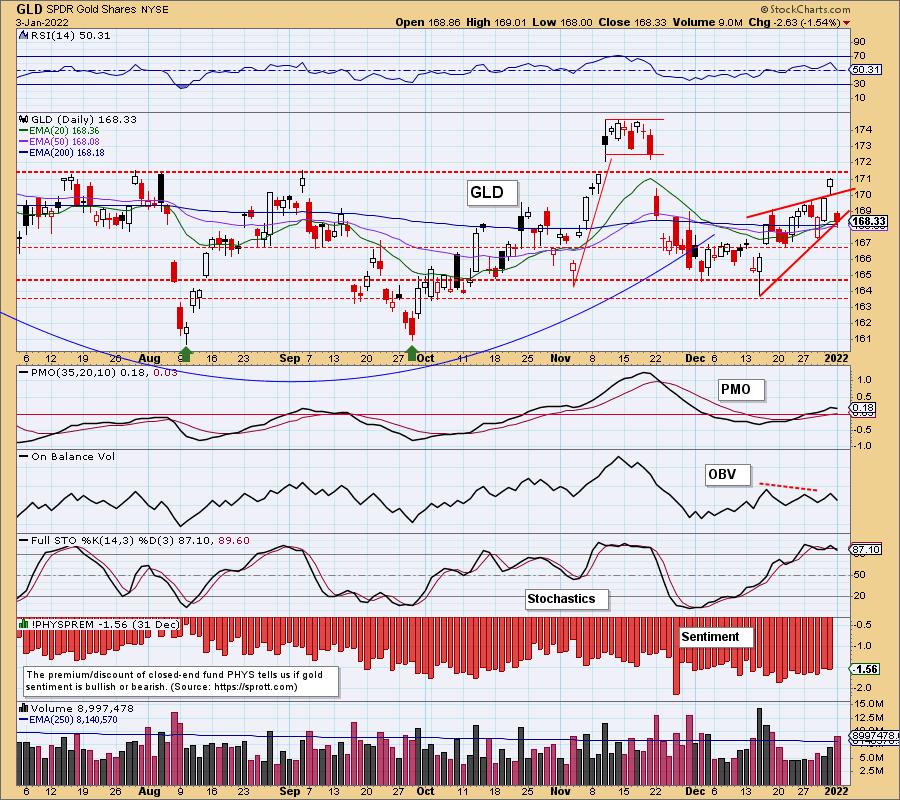
Task: Open the StockCharts.com copyright link
Action: coord(805,9)
